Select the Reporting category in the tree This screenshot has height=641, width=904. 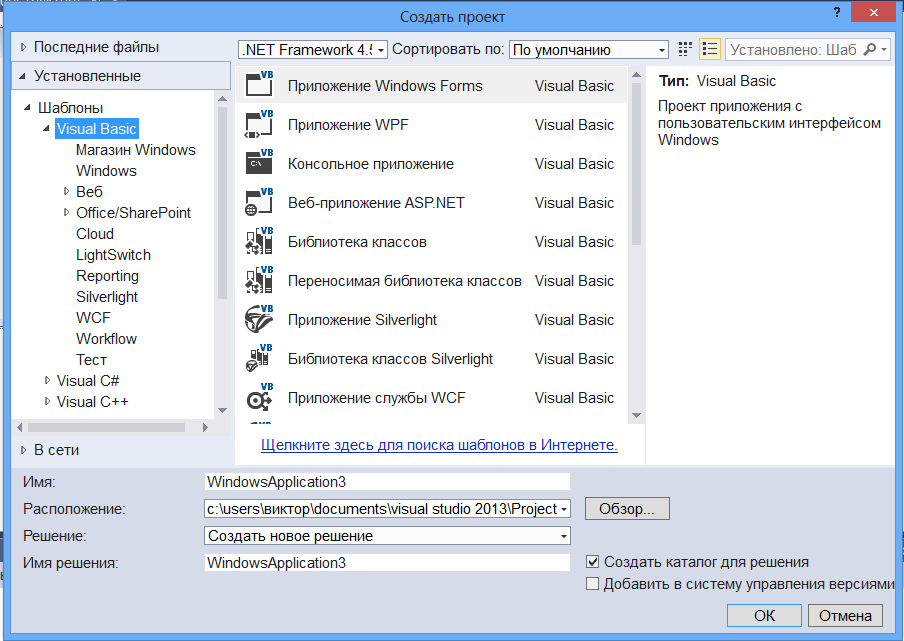point(107,276)
